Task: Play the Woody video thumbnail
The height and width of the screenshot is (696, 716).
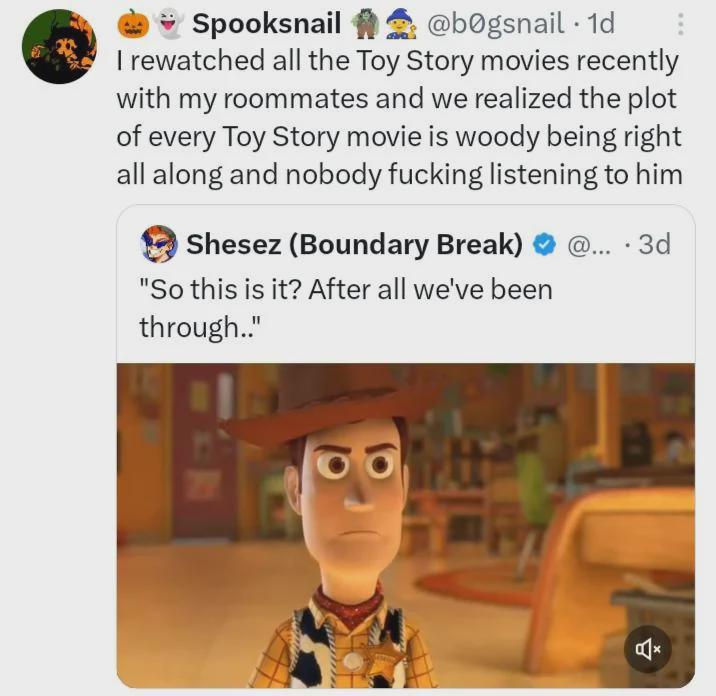Action: point(405,525)
